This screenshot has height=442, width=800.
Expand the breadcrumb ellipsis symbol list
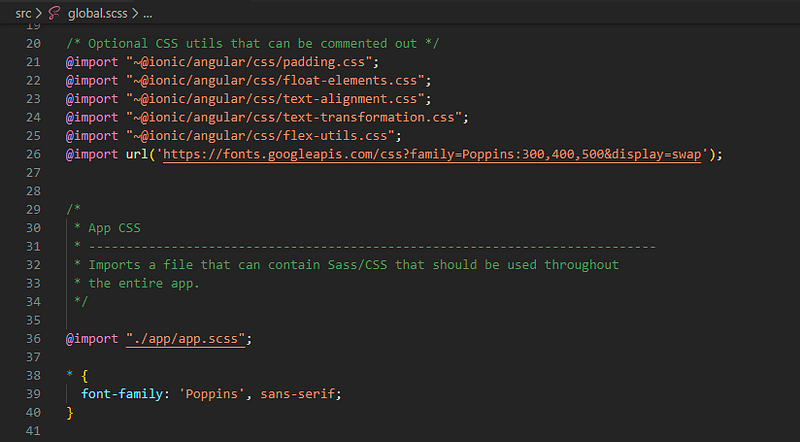click(147, 14)
